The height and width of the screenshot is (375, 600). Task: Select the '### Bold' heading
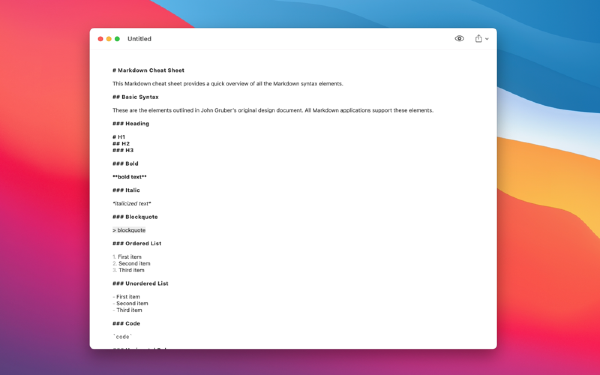[x=125, y=164]
